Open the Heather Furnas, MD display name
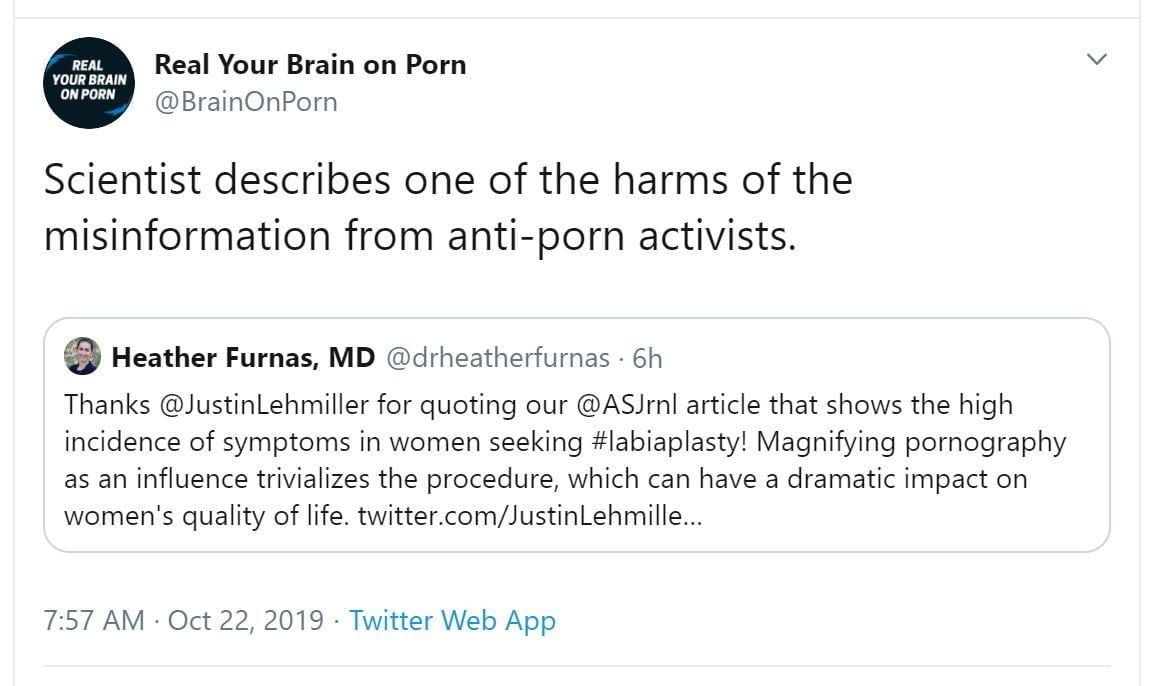Screen dimensions: 1155x686 (x=243, y=357)
